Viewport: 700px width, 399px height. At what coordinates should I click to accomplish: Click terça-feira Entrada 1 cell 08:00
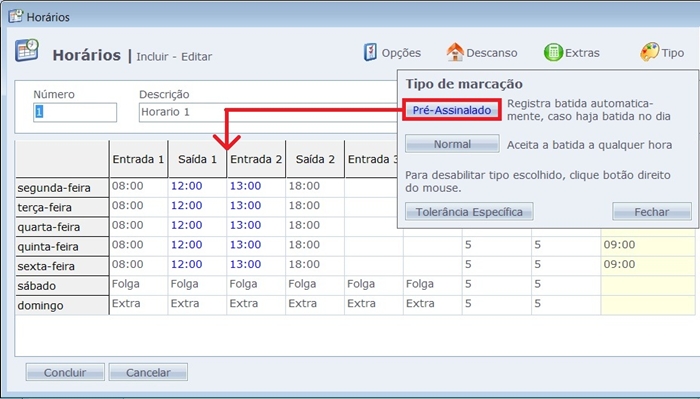138,207
